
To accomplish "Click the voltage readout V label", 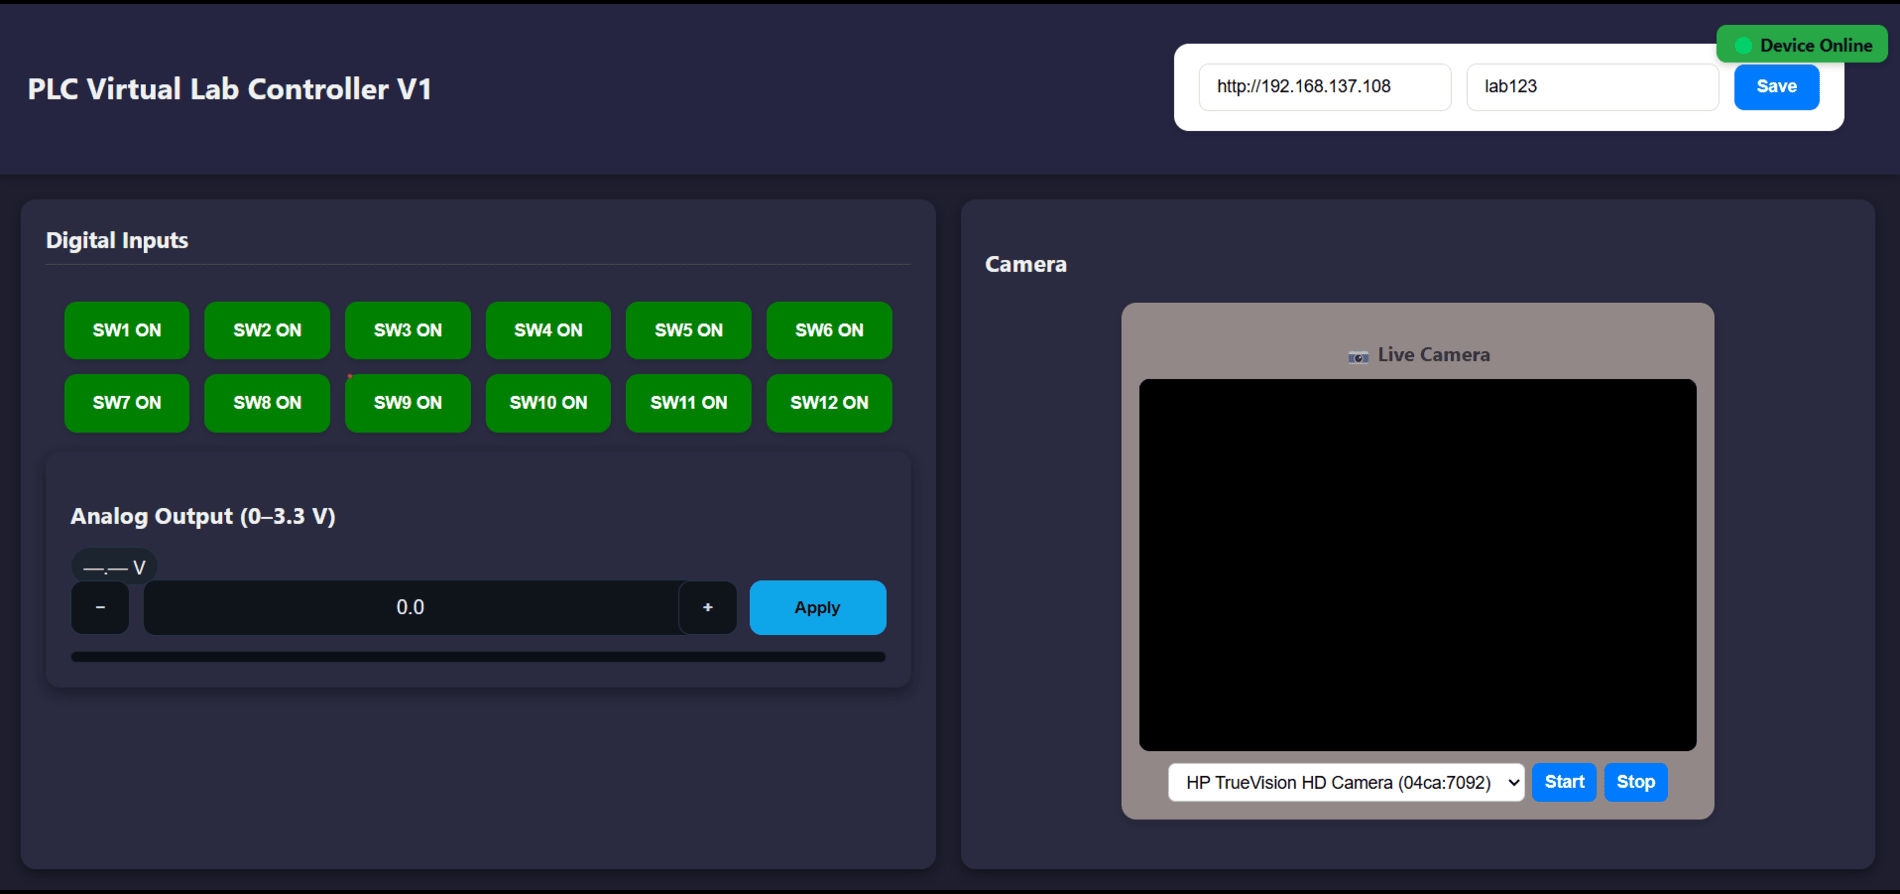I will click(x=114, y=567).
